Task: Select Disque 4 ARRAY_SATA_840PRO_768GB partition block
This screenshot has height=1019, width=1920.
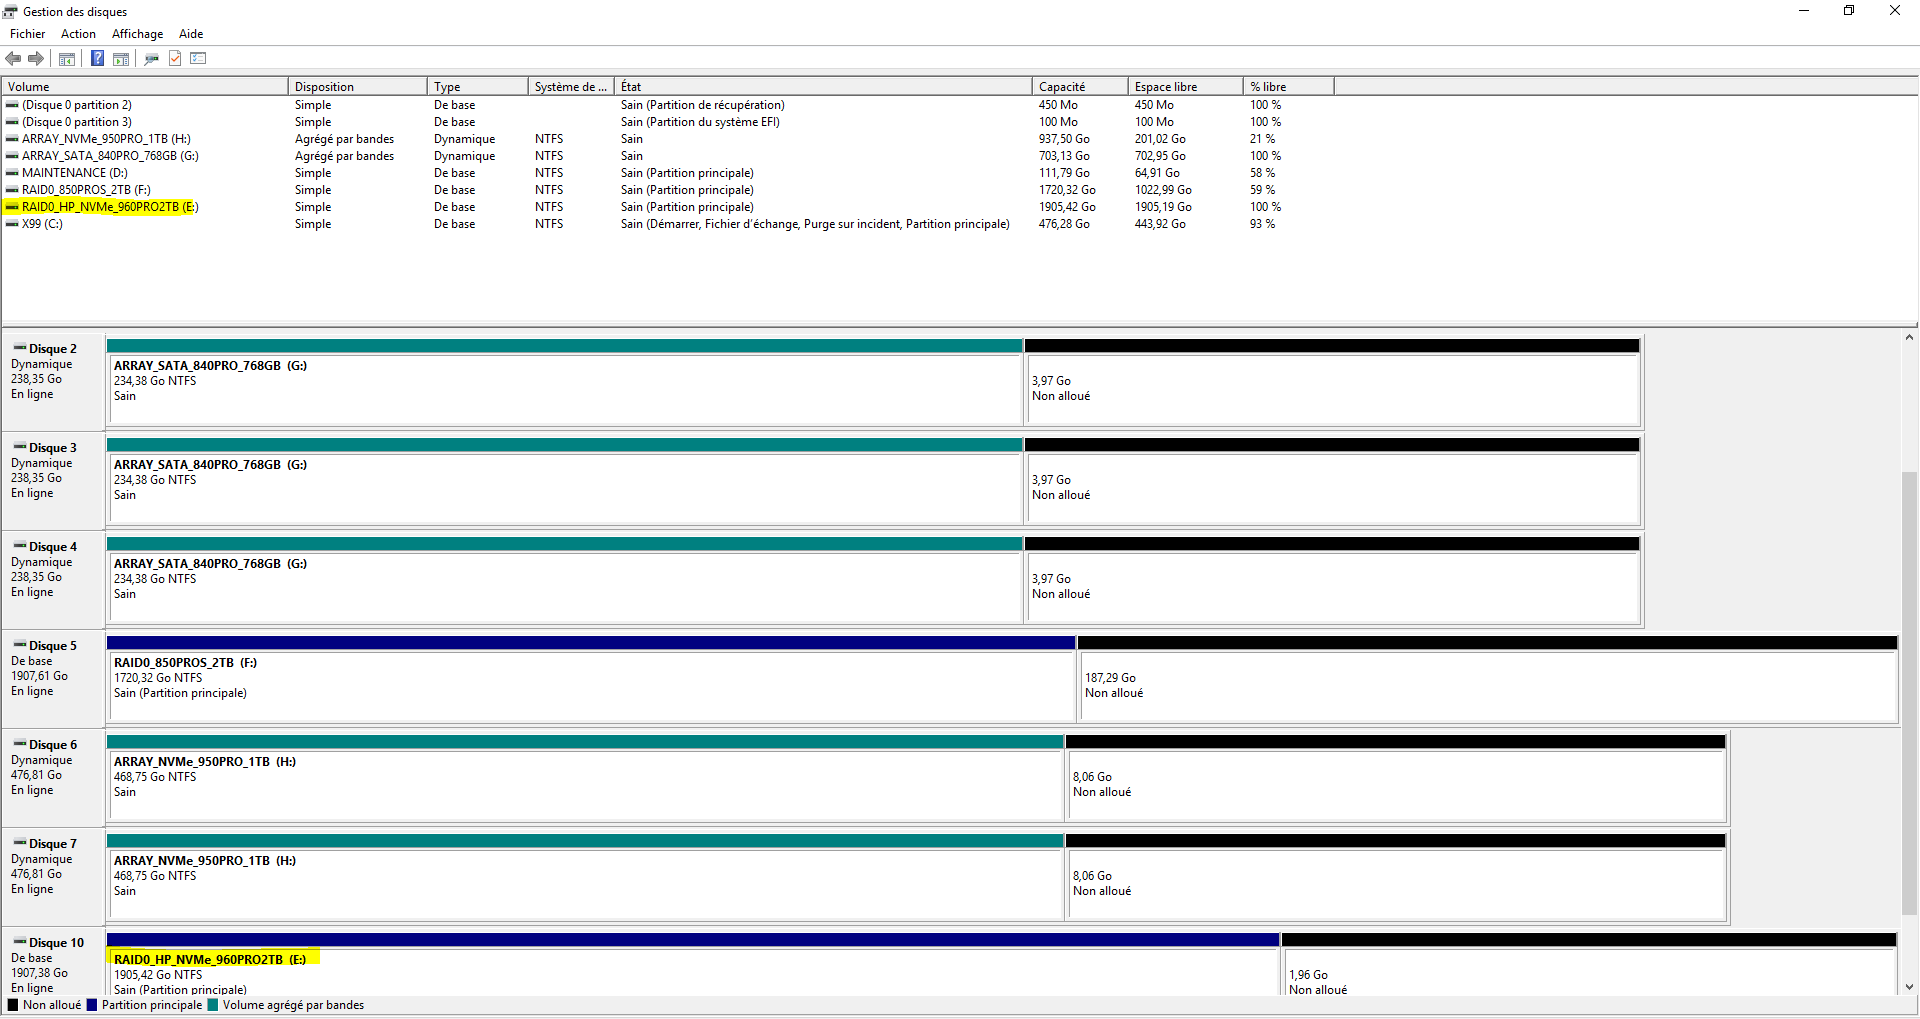Action: coord(565,580)
